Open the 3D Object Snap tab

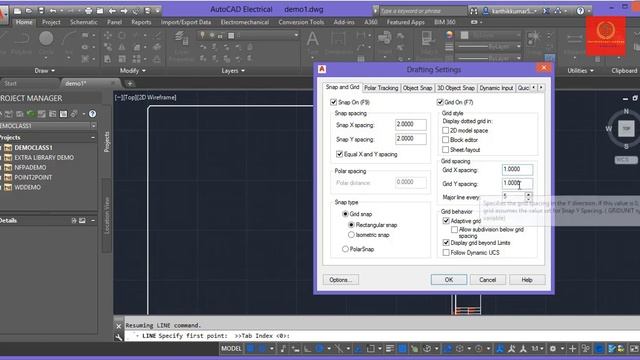click(456, 88)
